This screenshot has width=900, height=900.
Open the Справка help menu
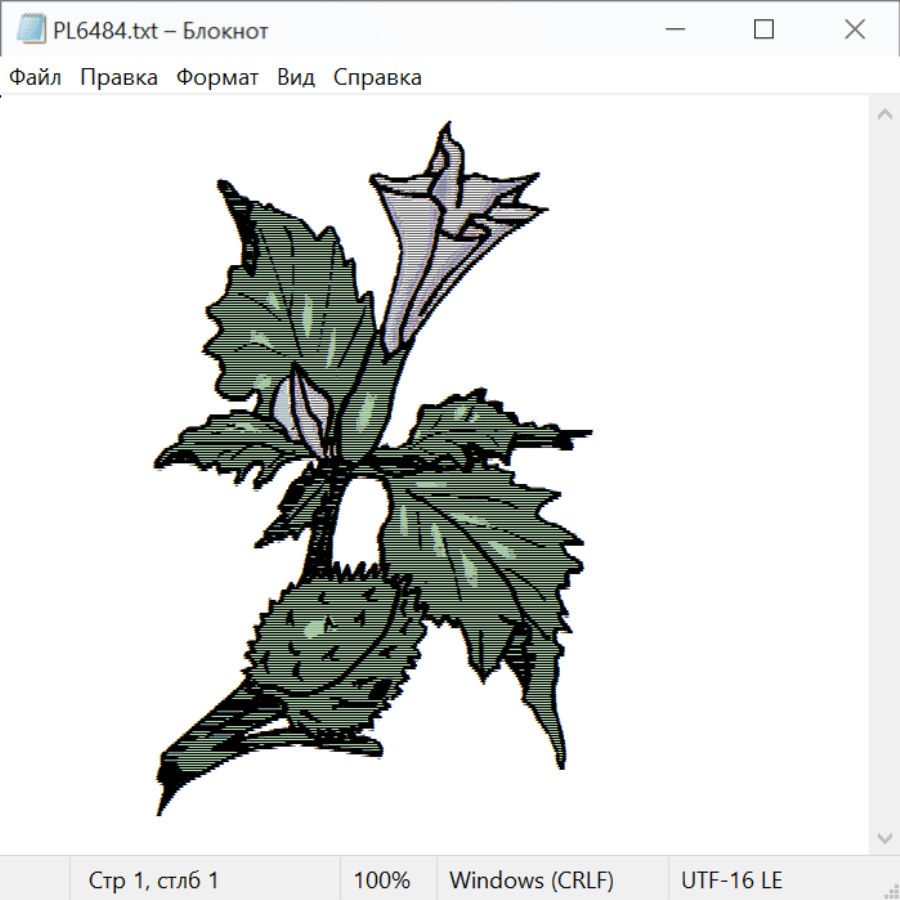pyautogui.click(x=377, y=78)
